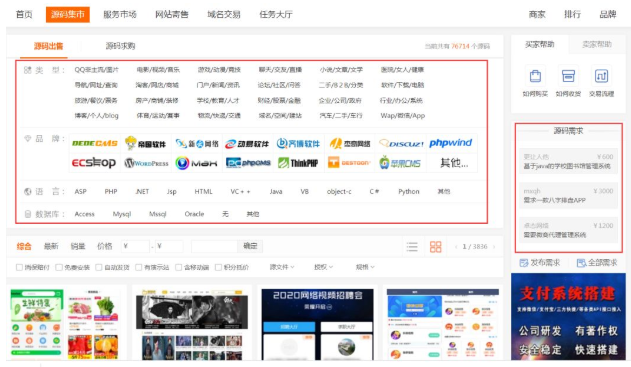The image size is (631, 367).
Task: Open the 发布需求 icon link
Action: 540,263
